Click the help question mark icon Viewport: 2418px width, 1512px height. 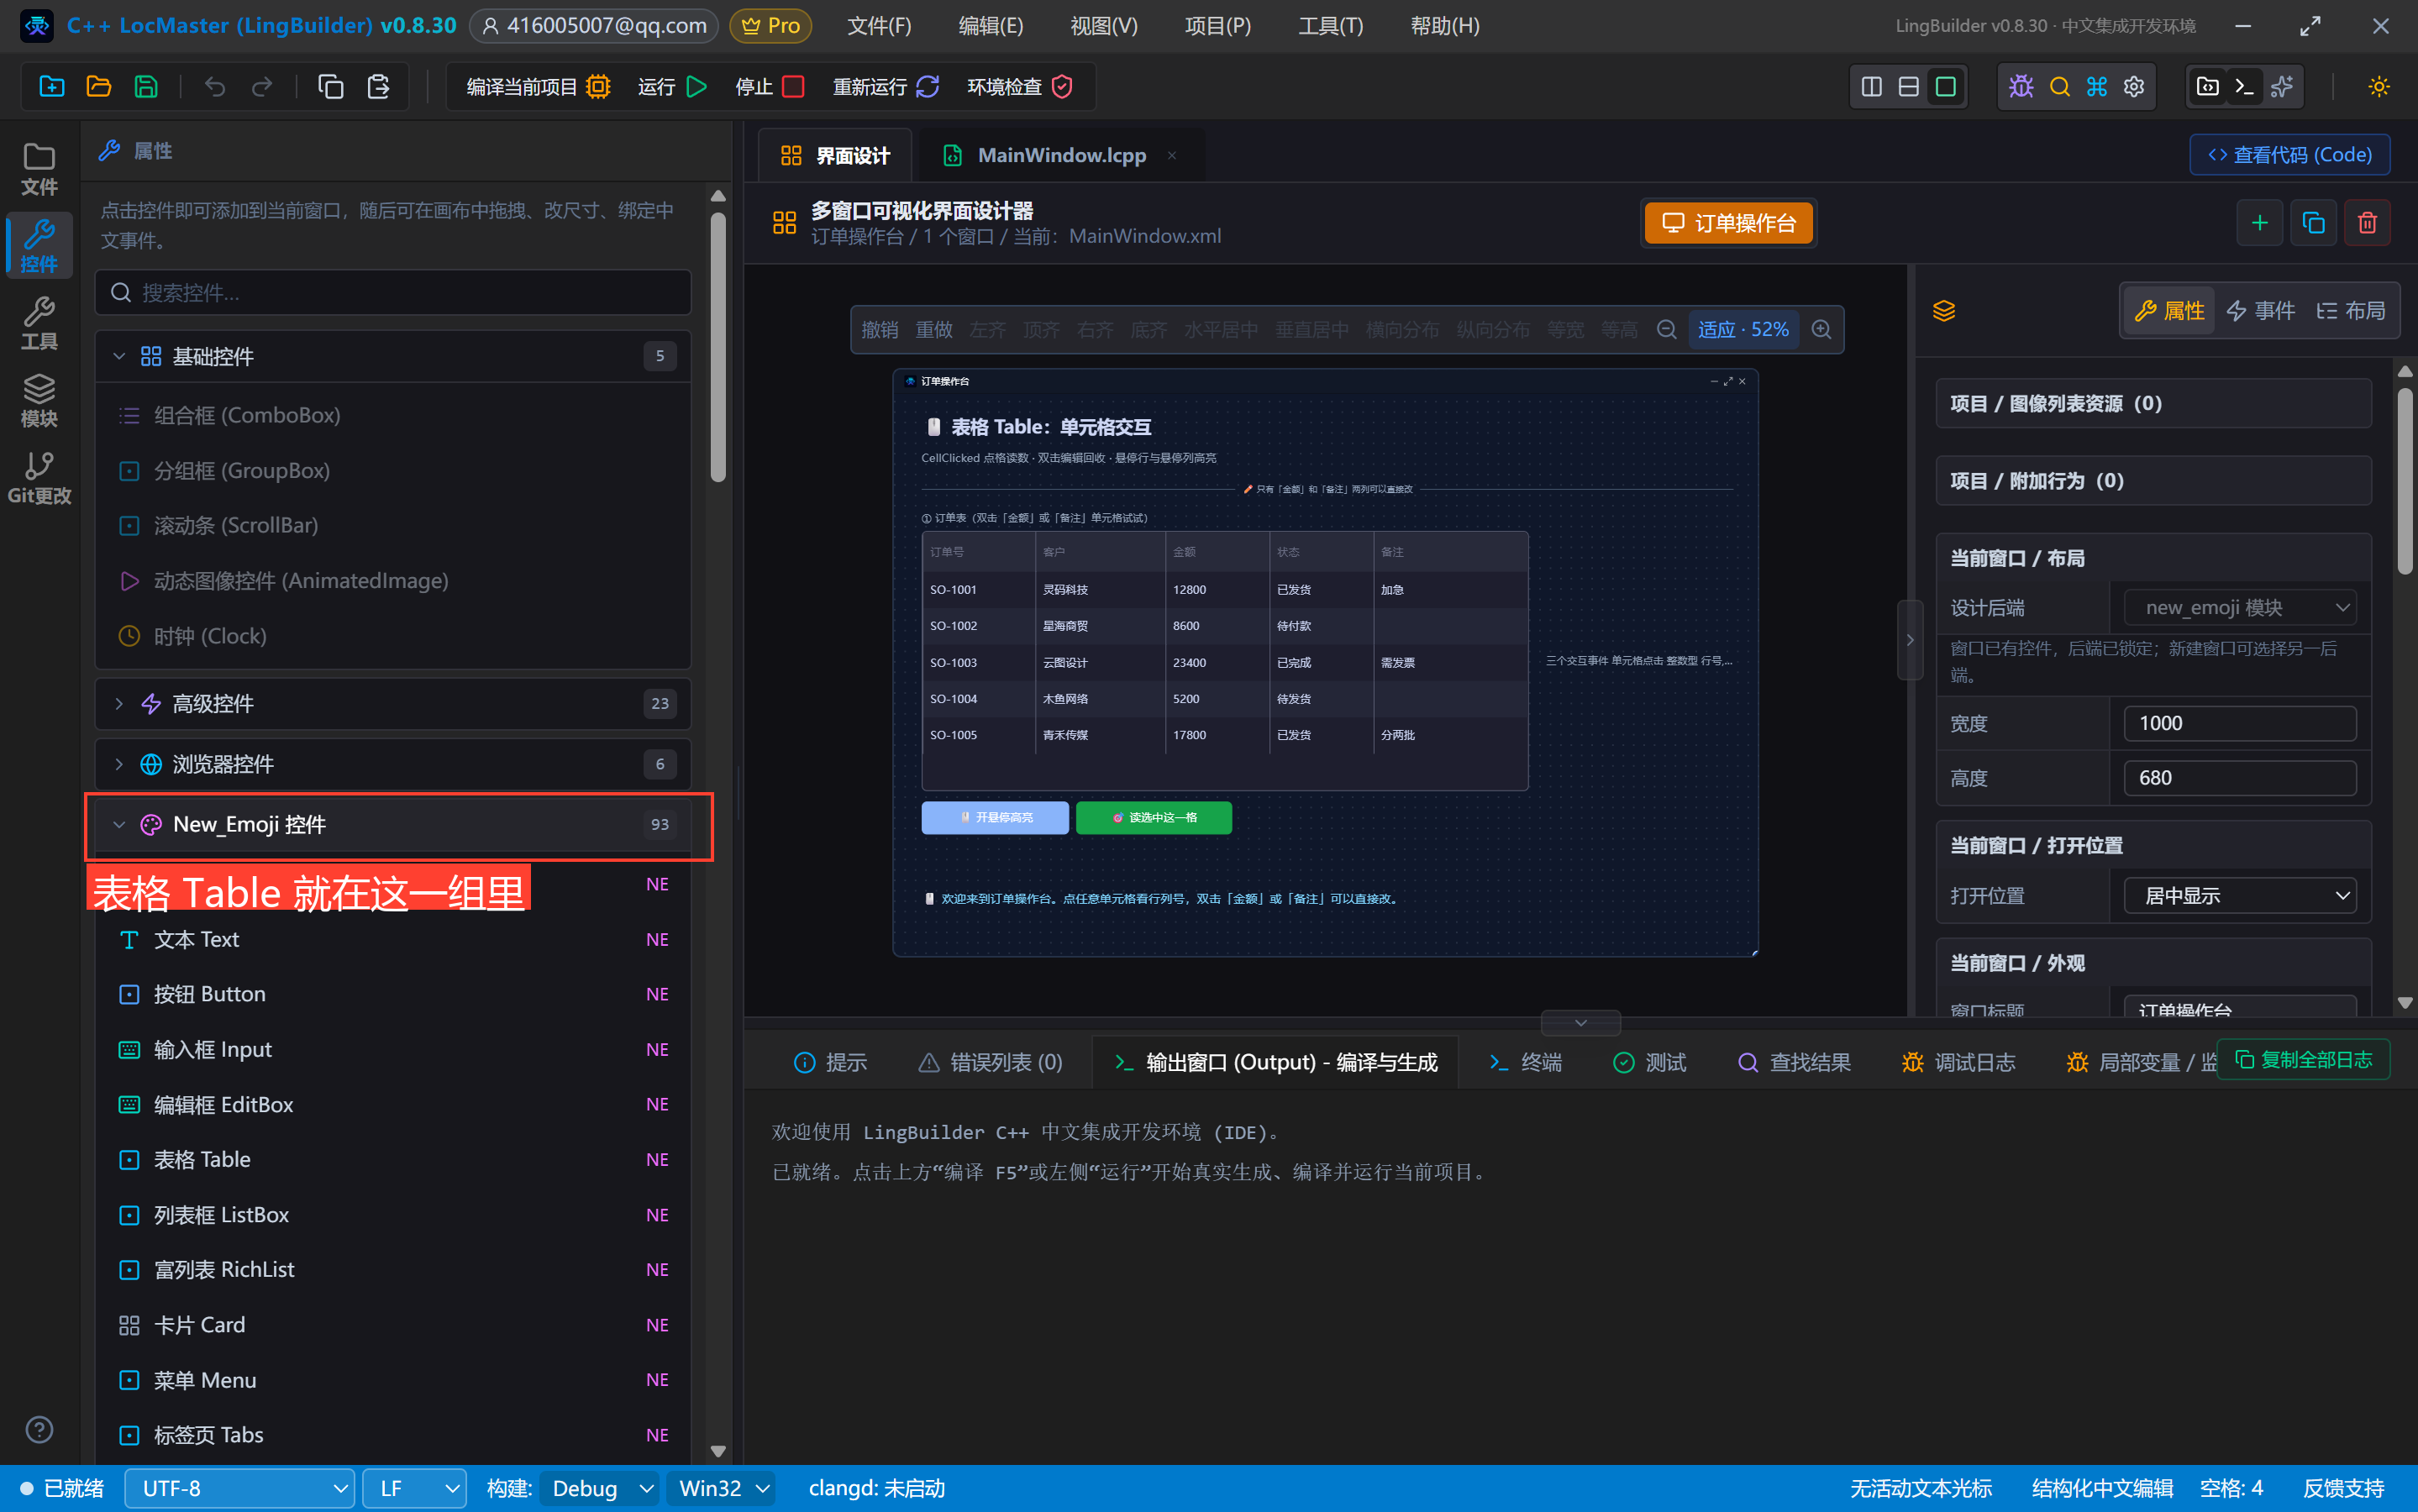pos(39,1430)
